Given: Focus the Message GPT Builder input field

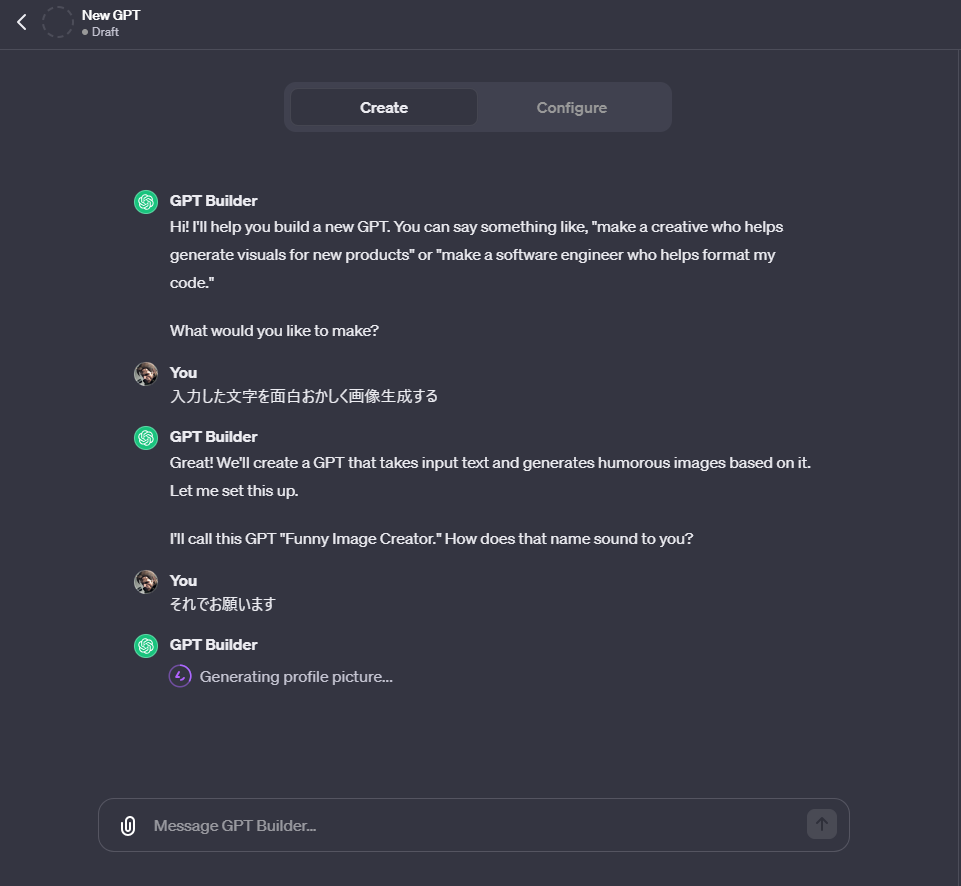Looking at the screenshot, I should pyautogui.click(x=474, y=825).
